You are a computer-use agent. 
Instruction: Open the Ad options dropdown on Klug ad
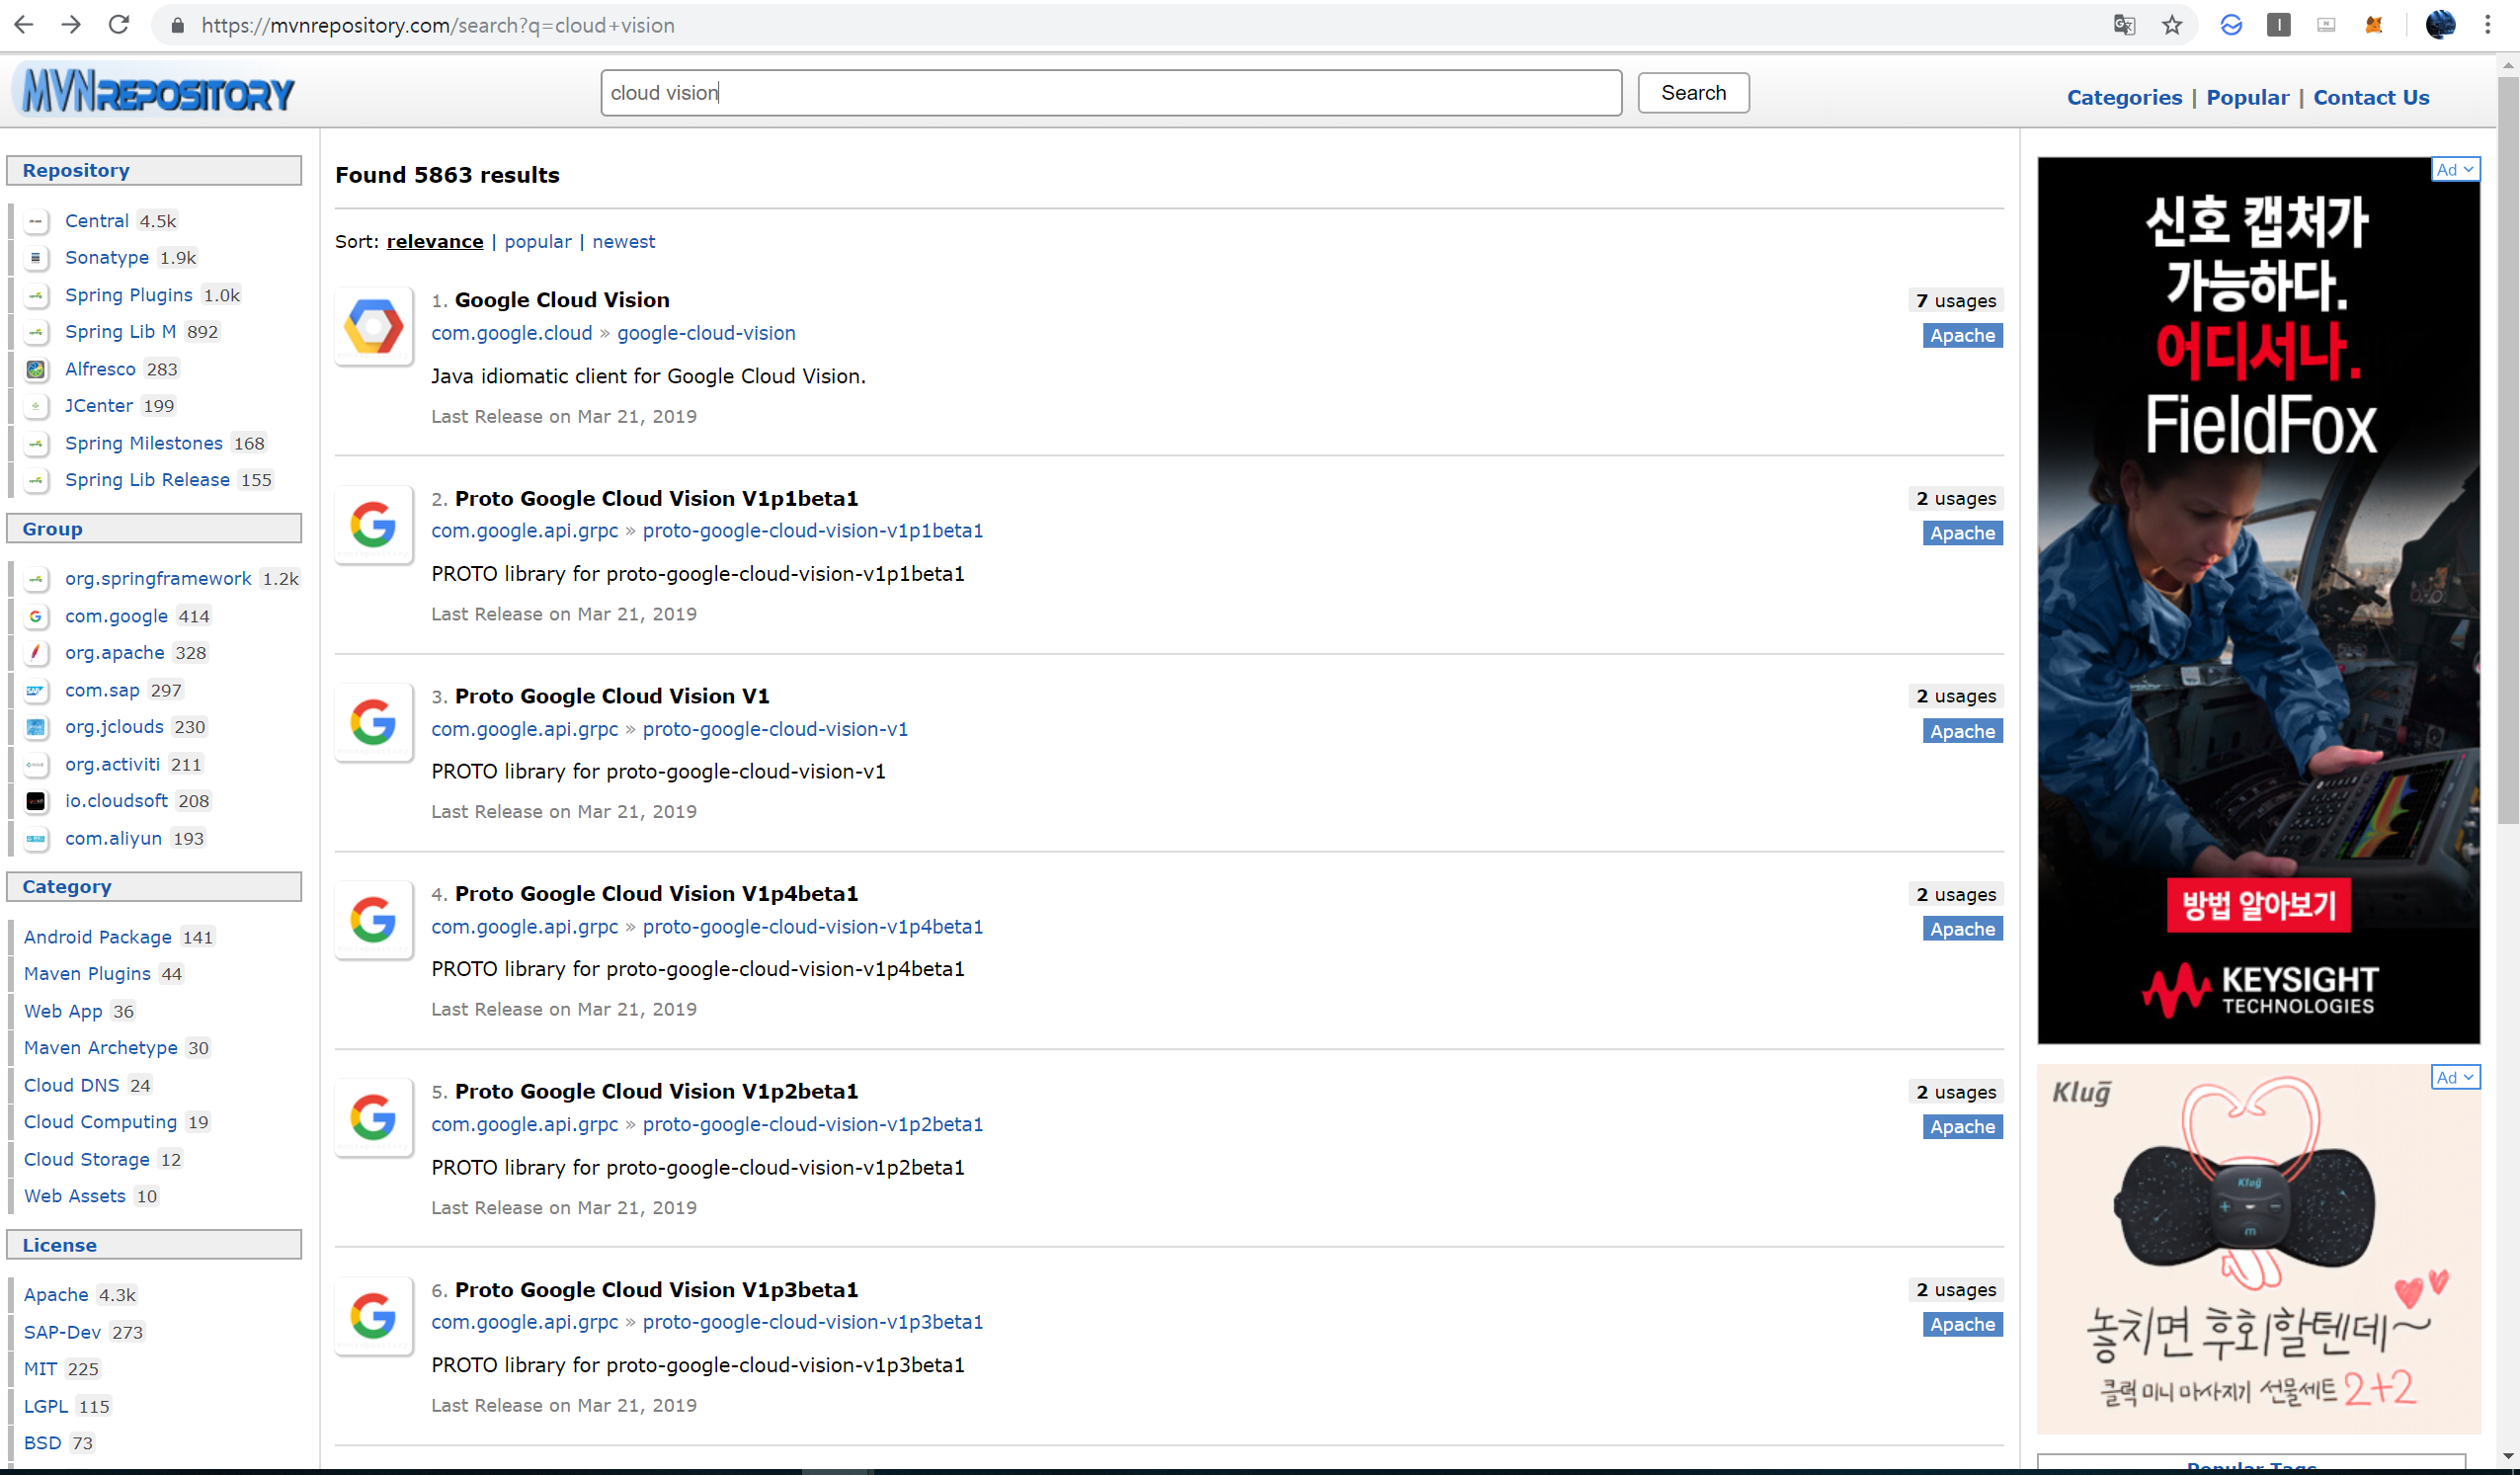pyautogui.click(x=2454, y=1077)
